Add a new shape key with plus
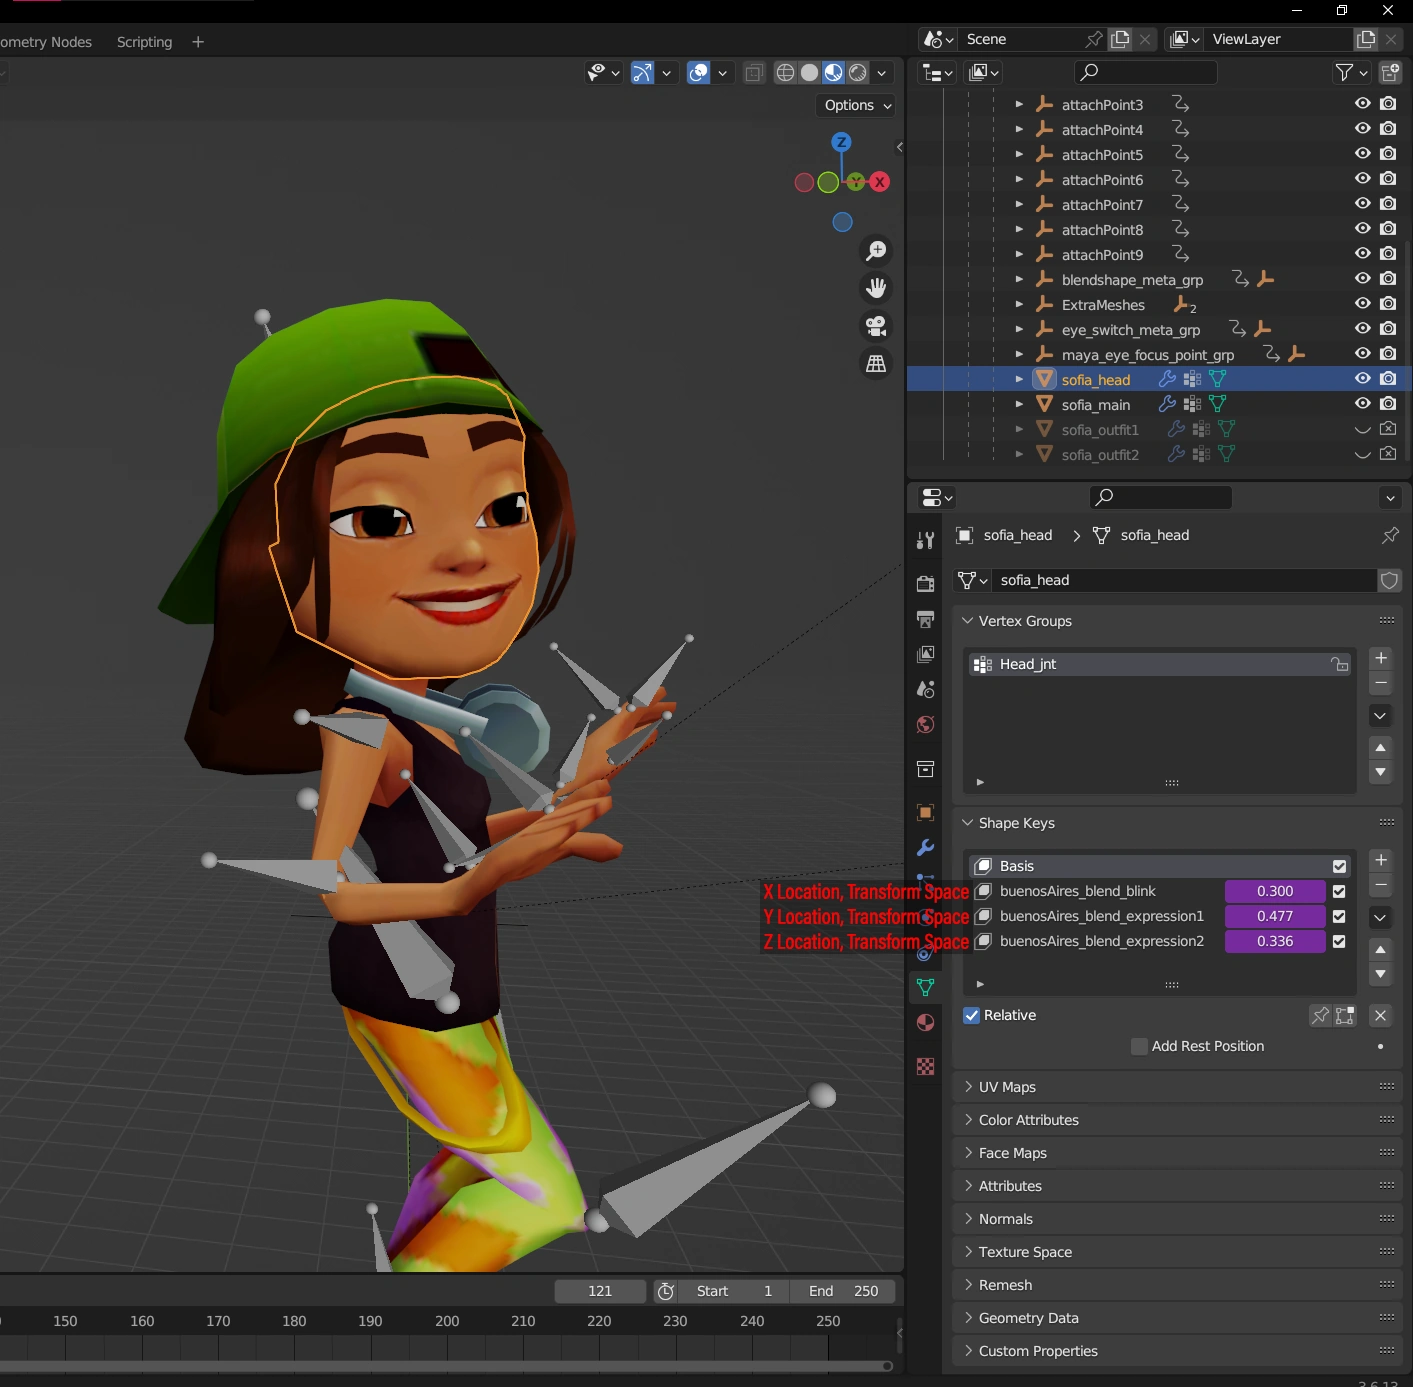 pyautogui.click(x=1380, y=860)
